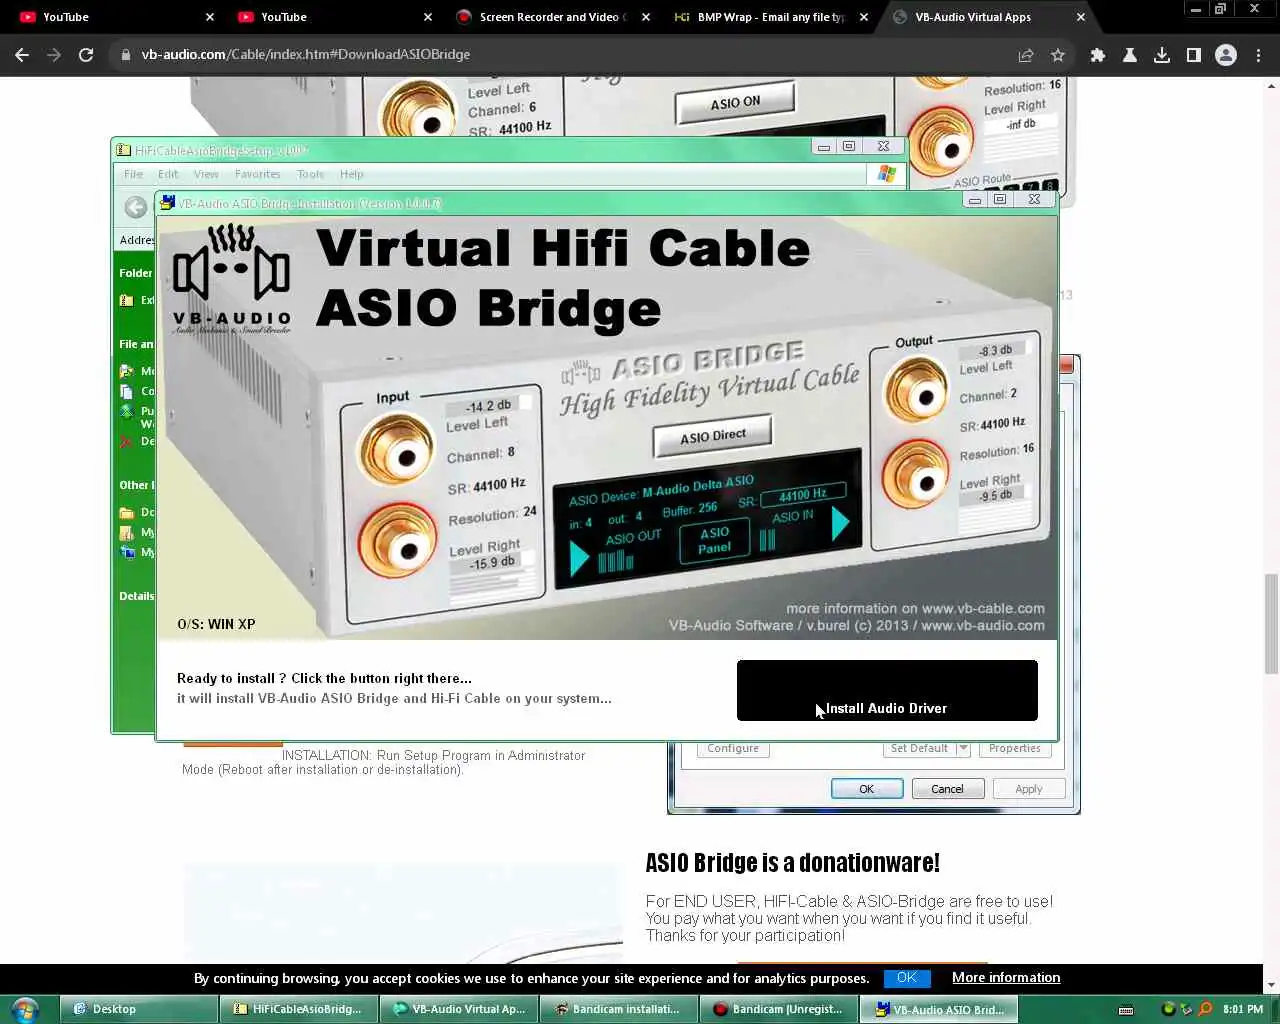Click Apply in the sound dialog
The width and height of the screenshot is (1280, 1024).
(1028, 789)
